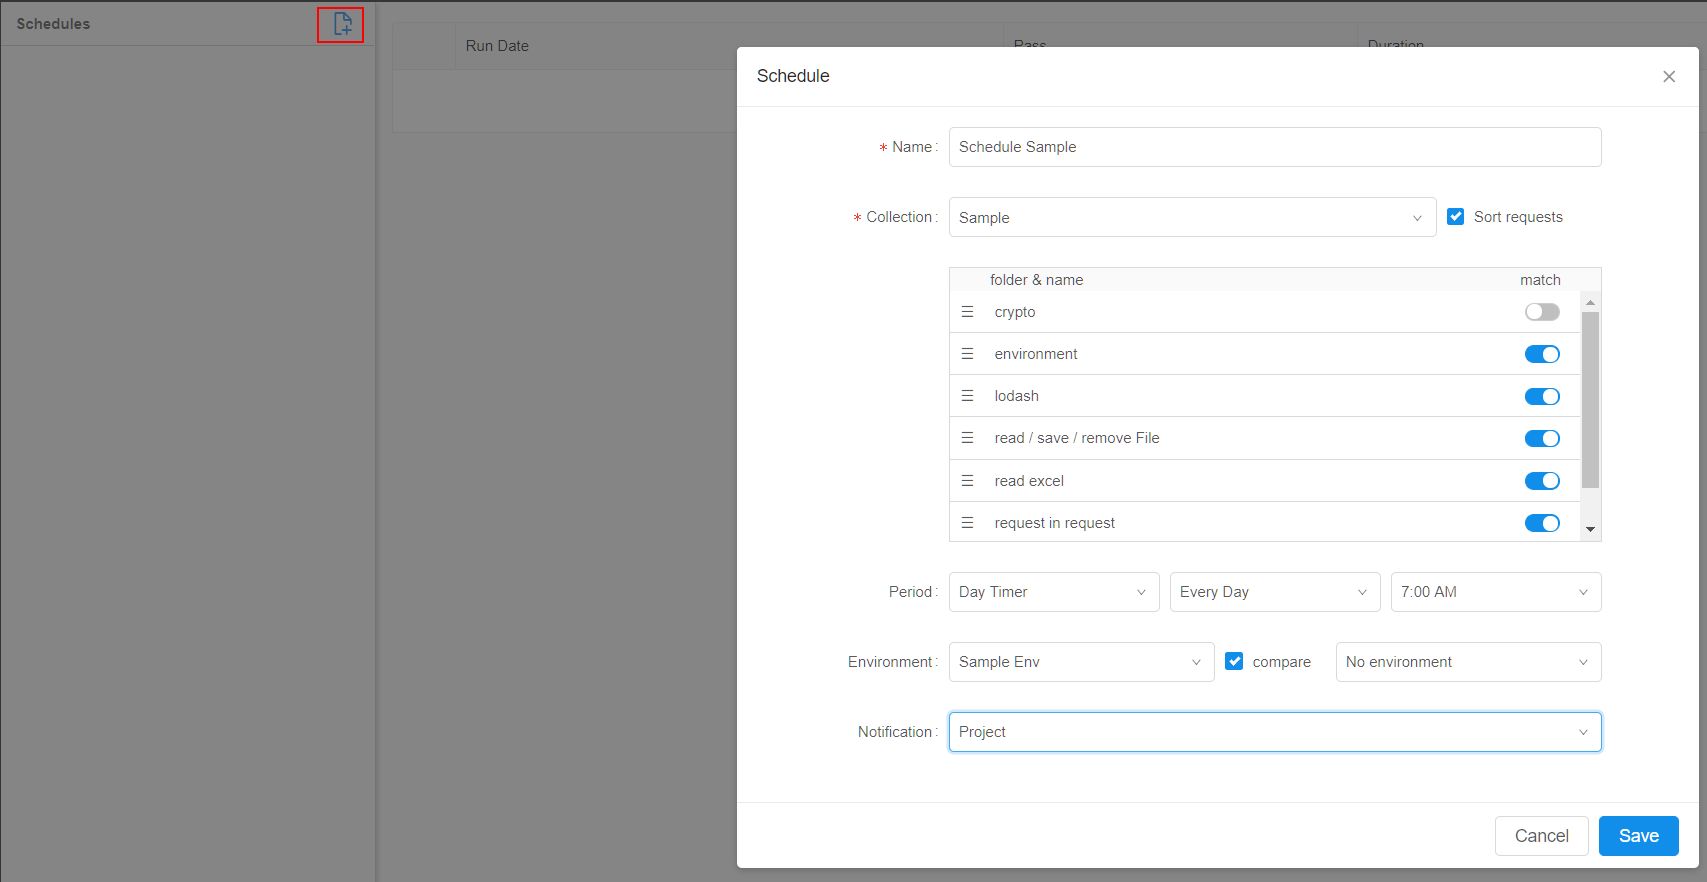
Task: Click the Schedules panel title
Action: [x=53, y=24]
